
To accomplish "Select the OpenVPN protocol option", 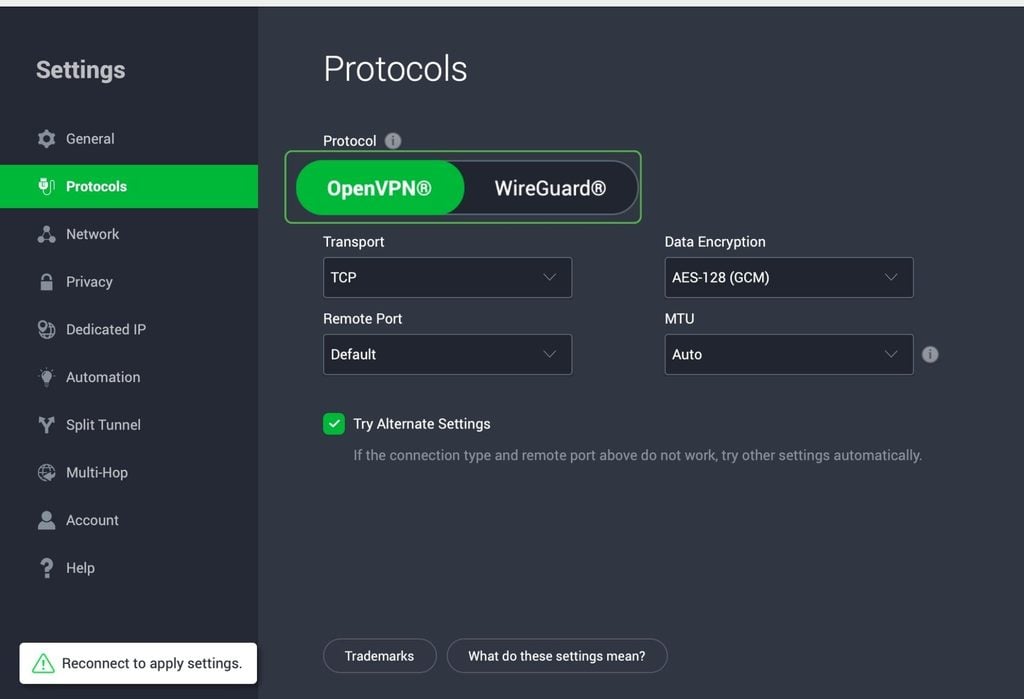I will [379, 188].
